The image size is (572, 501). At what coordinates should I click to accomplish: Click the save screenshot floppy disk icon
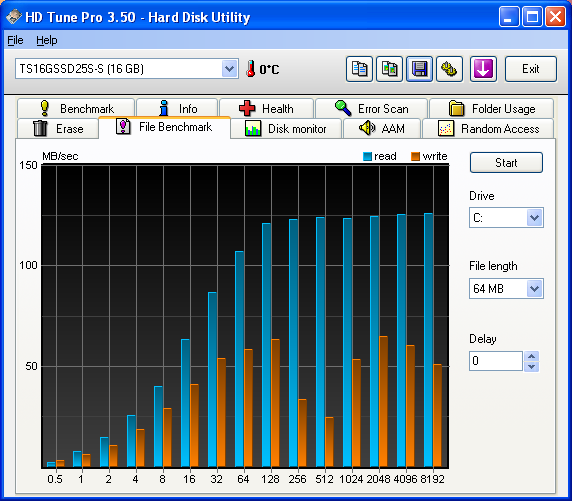pyautogui.click(x=420, y=69)
